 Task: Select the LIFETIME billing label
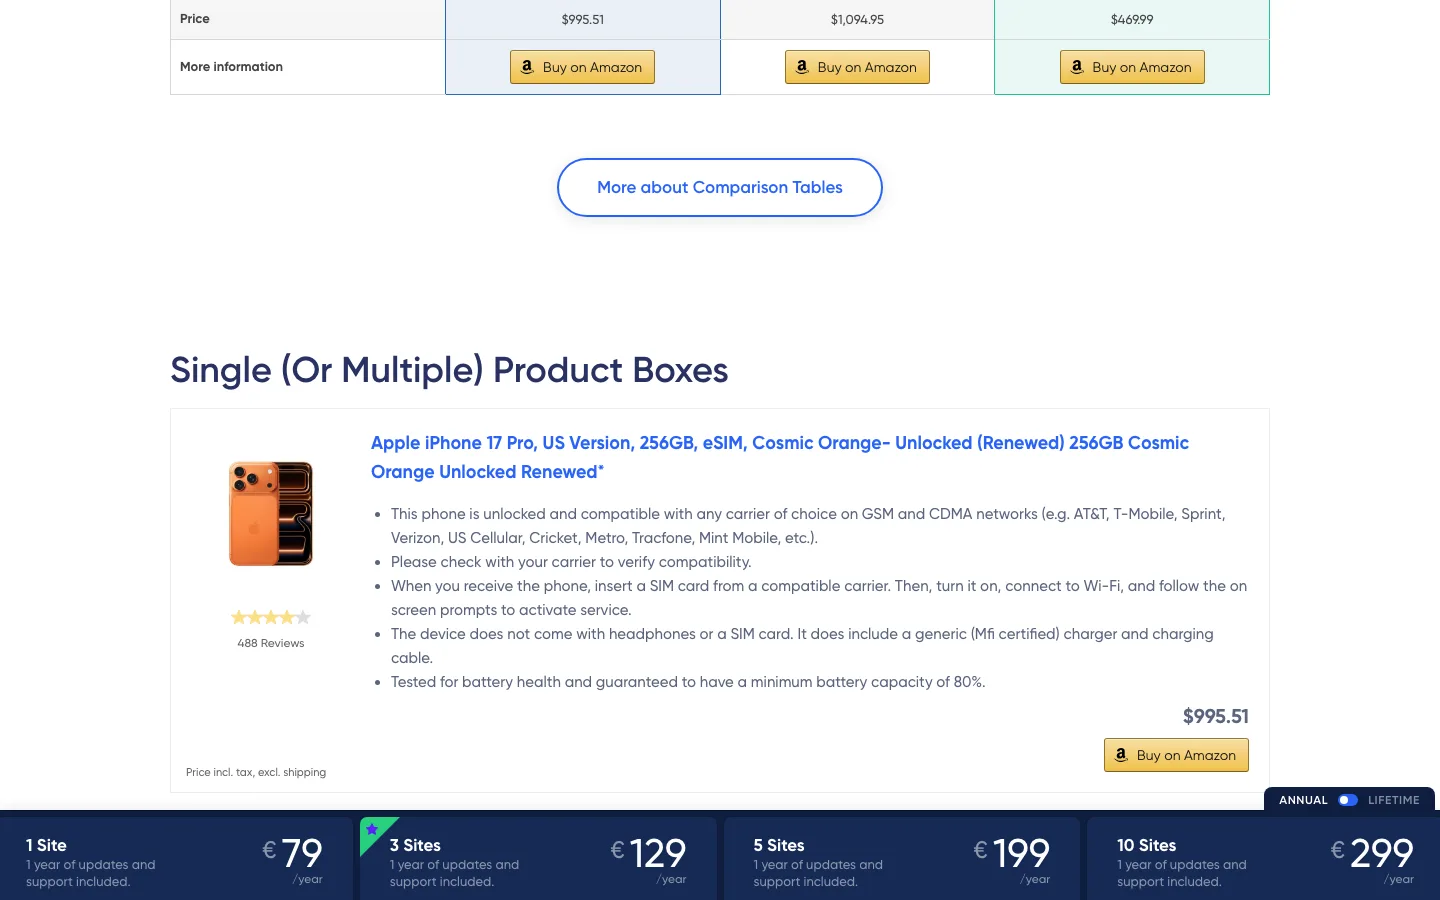(1394, 800)
